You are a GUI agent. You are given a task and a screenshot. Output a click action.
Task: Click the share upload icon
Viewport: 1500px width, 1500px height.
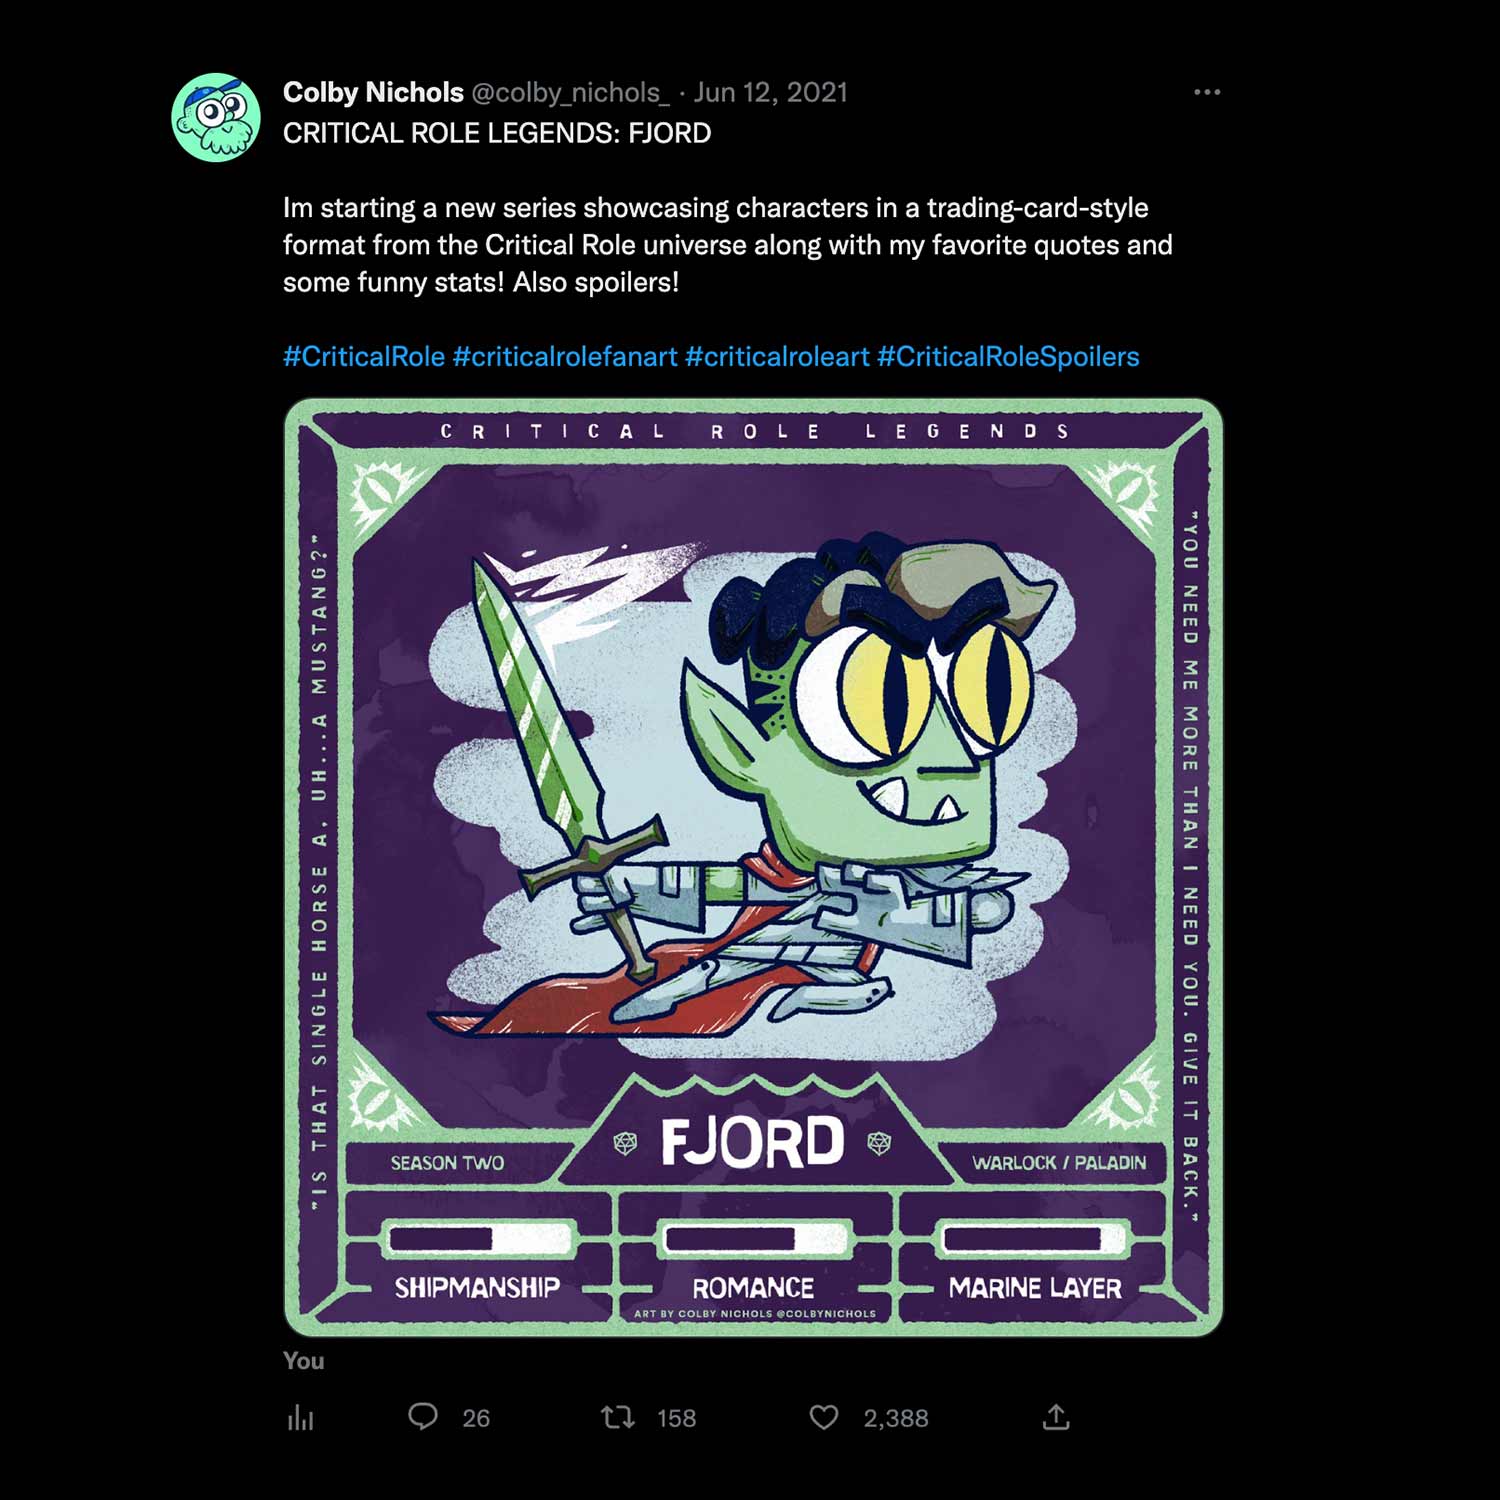(1056, 1417)
